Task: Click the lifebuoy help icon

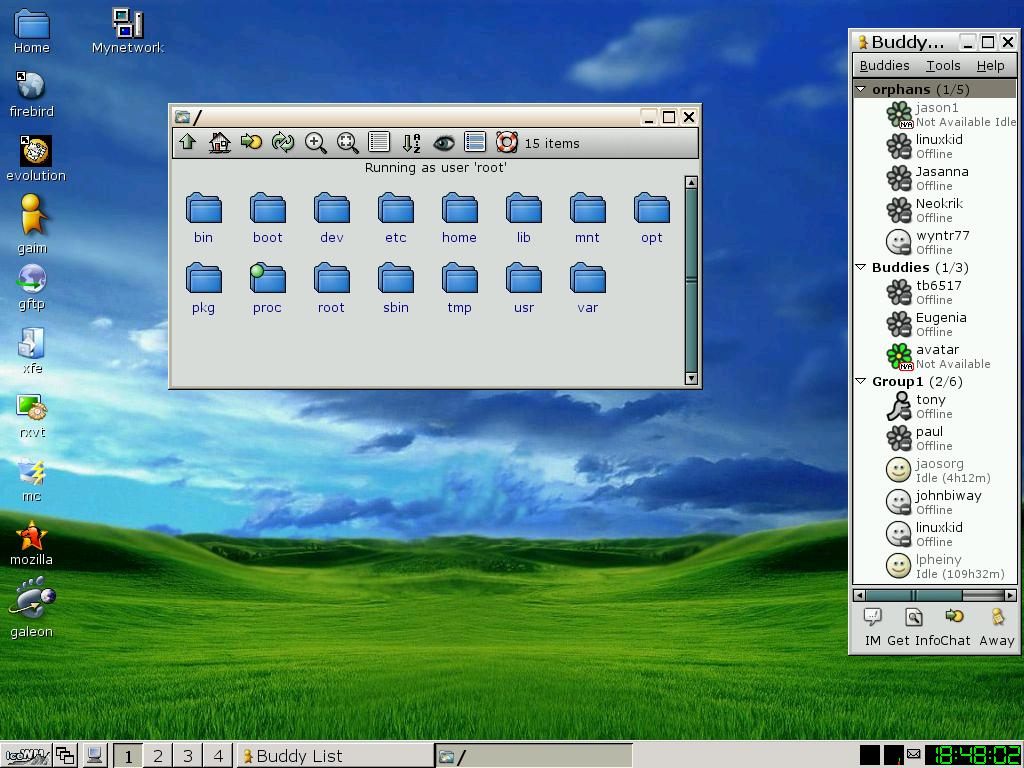Action: (507, 143)
